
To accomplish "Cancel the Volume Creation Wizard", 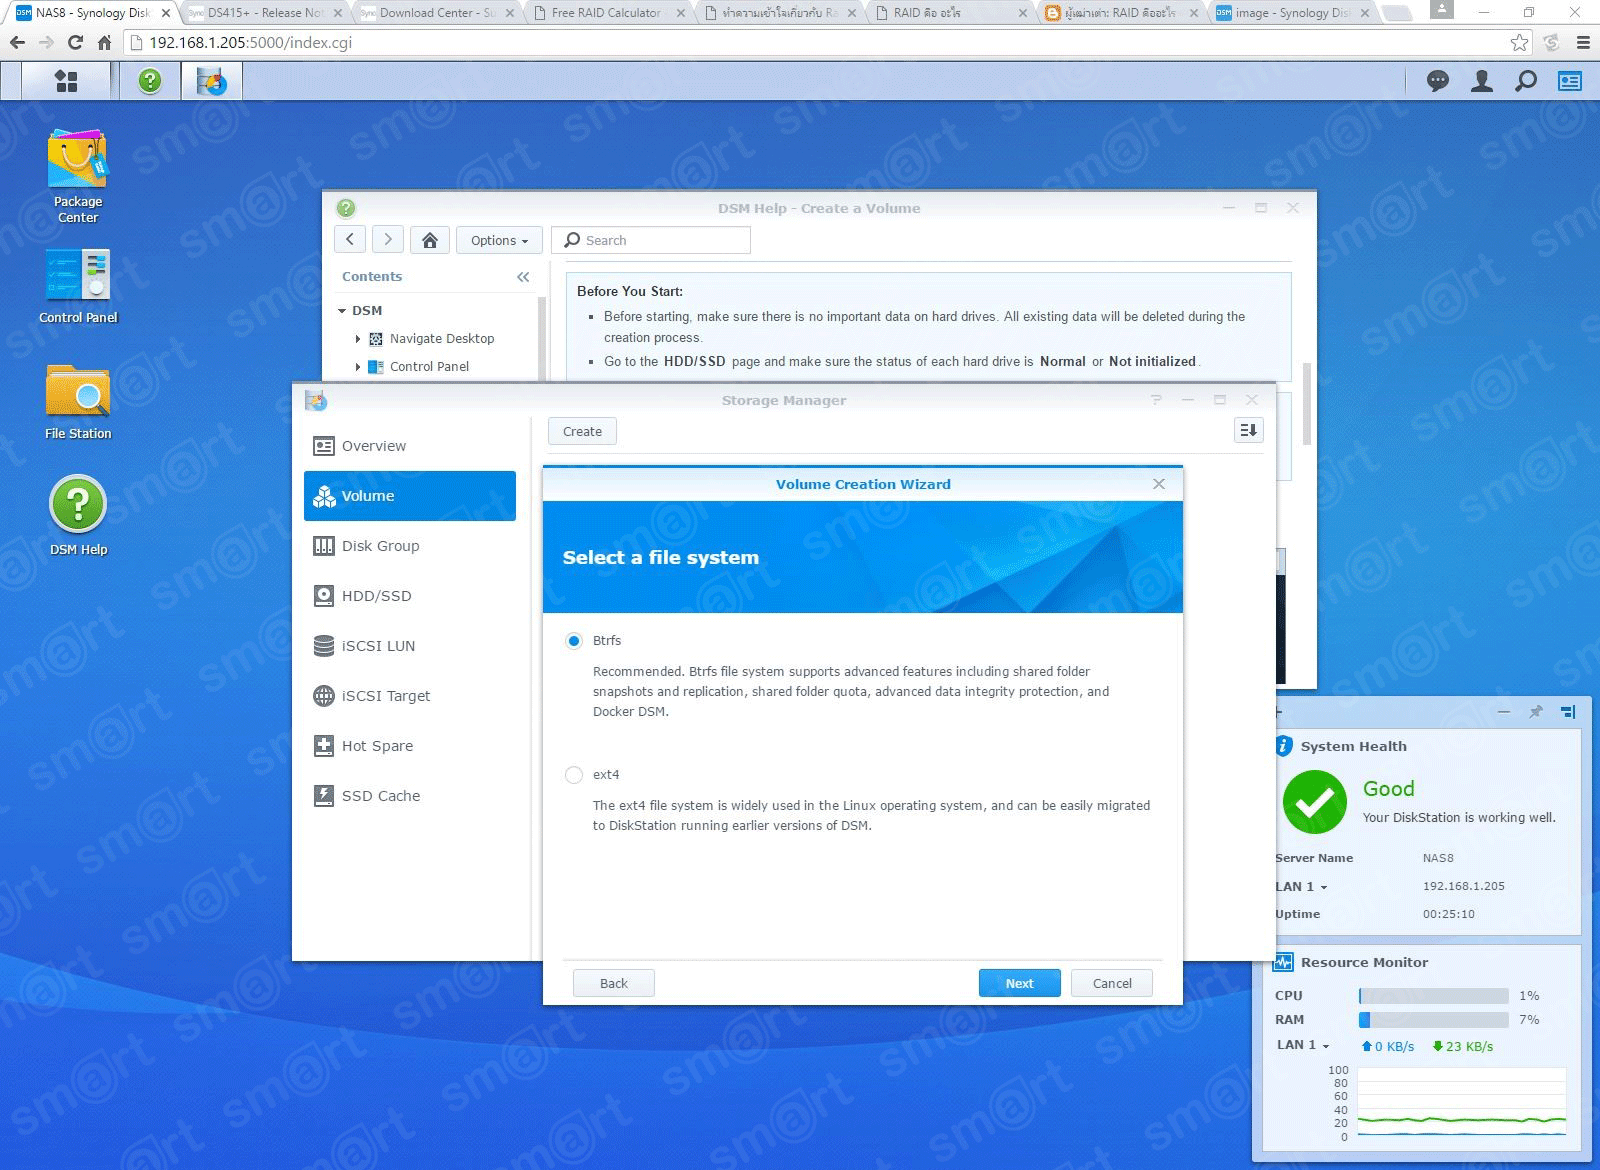I will [1112, 983].
